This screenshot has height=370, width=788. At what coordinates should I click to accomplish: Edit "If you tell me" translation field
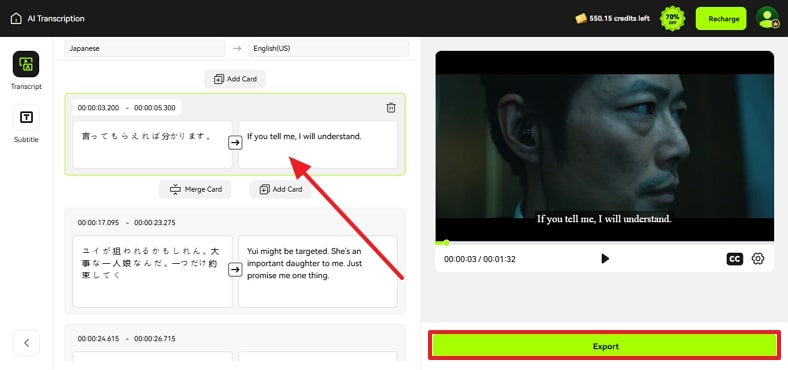point(318,145)
